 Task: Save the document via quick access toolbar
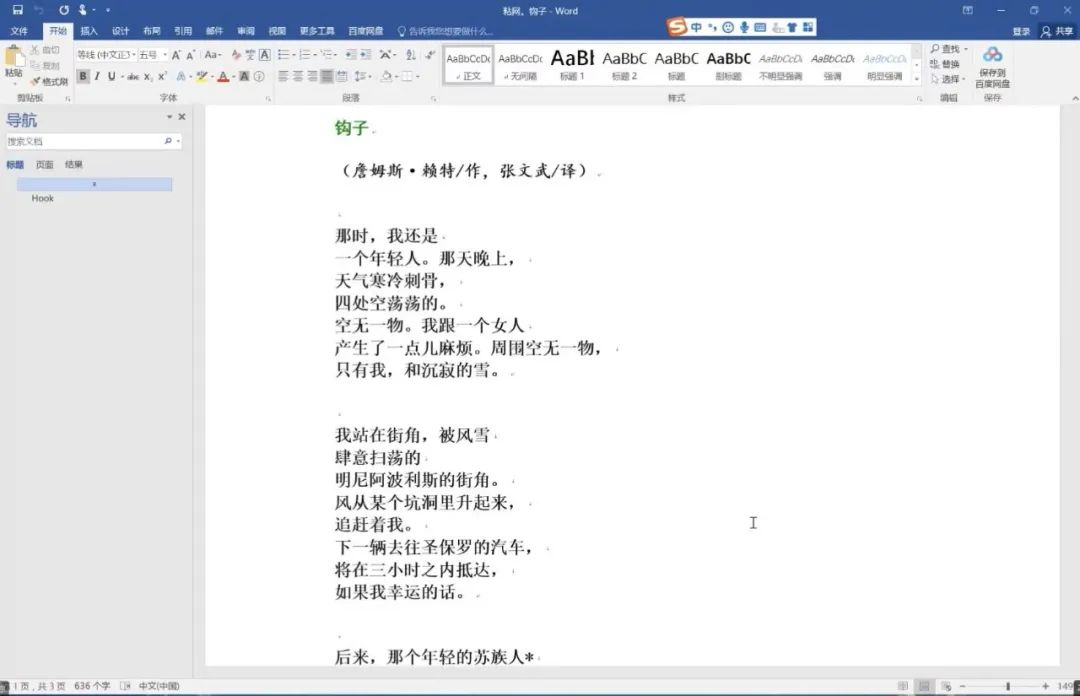pos(17,10)
